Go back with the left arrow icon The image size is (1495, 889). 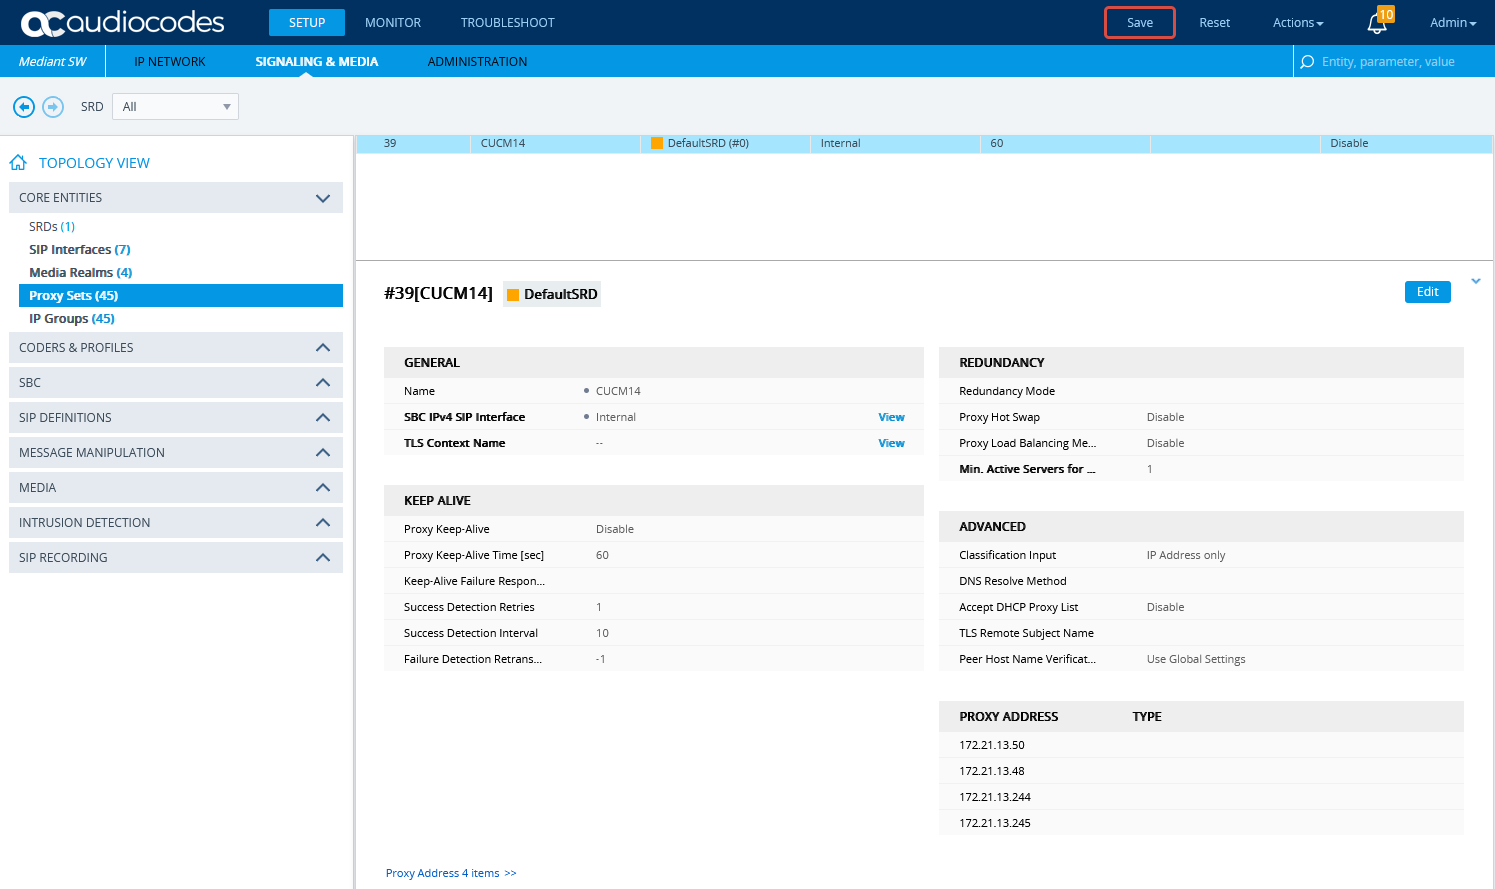pos(24,107)
